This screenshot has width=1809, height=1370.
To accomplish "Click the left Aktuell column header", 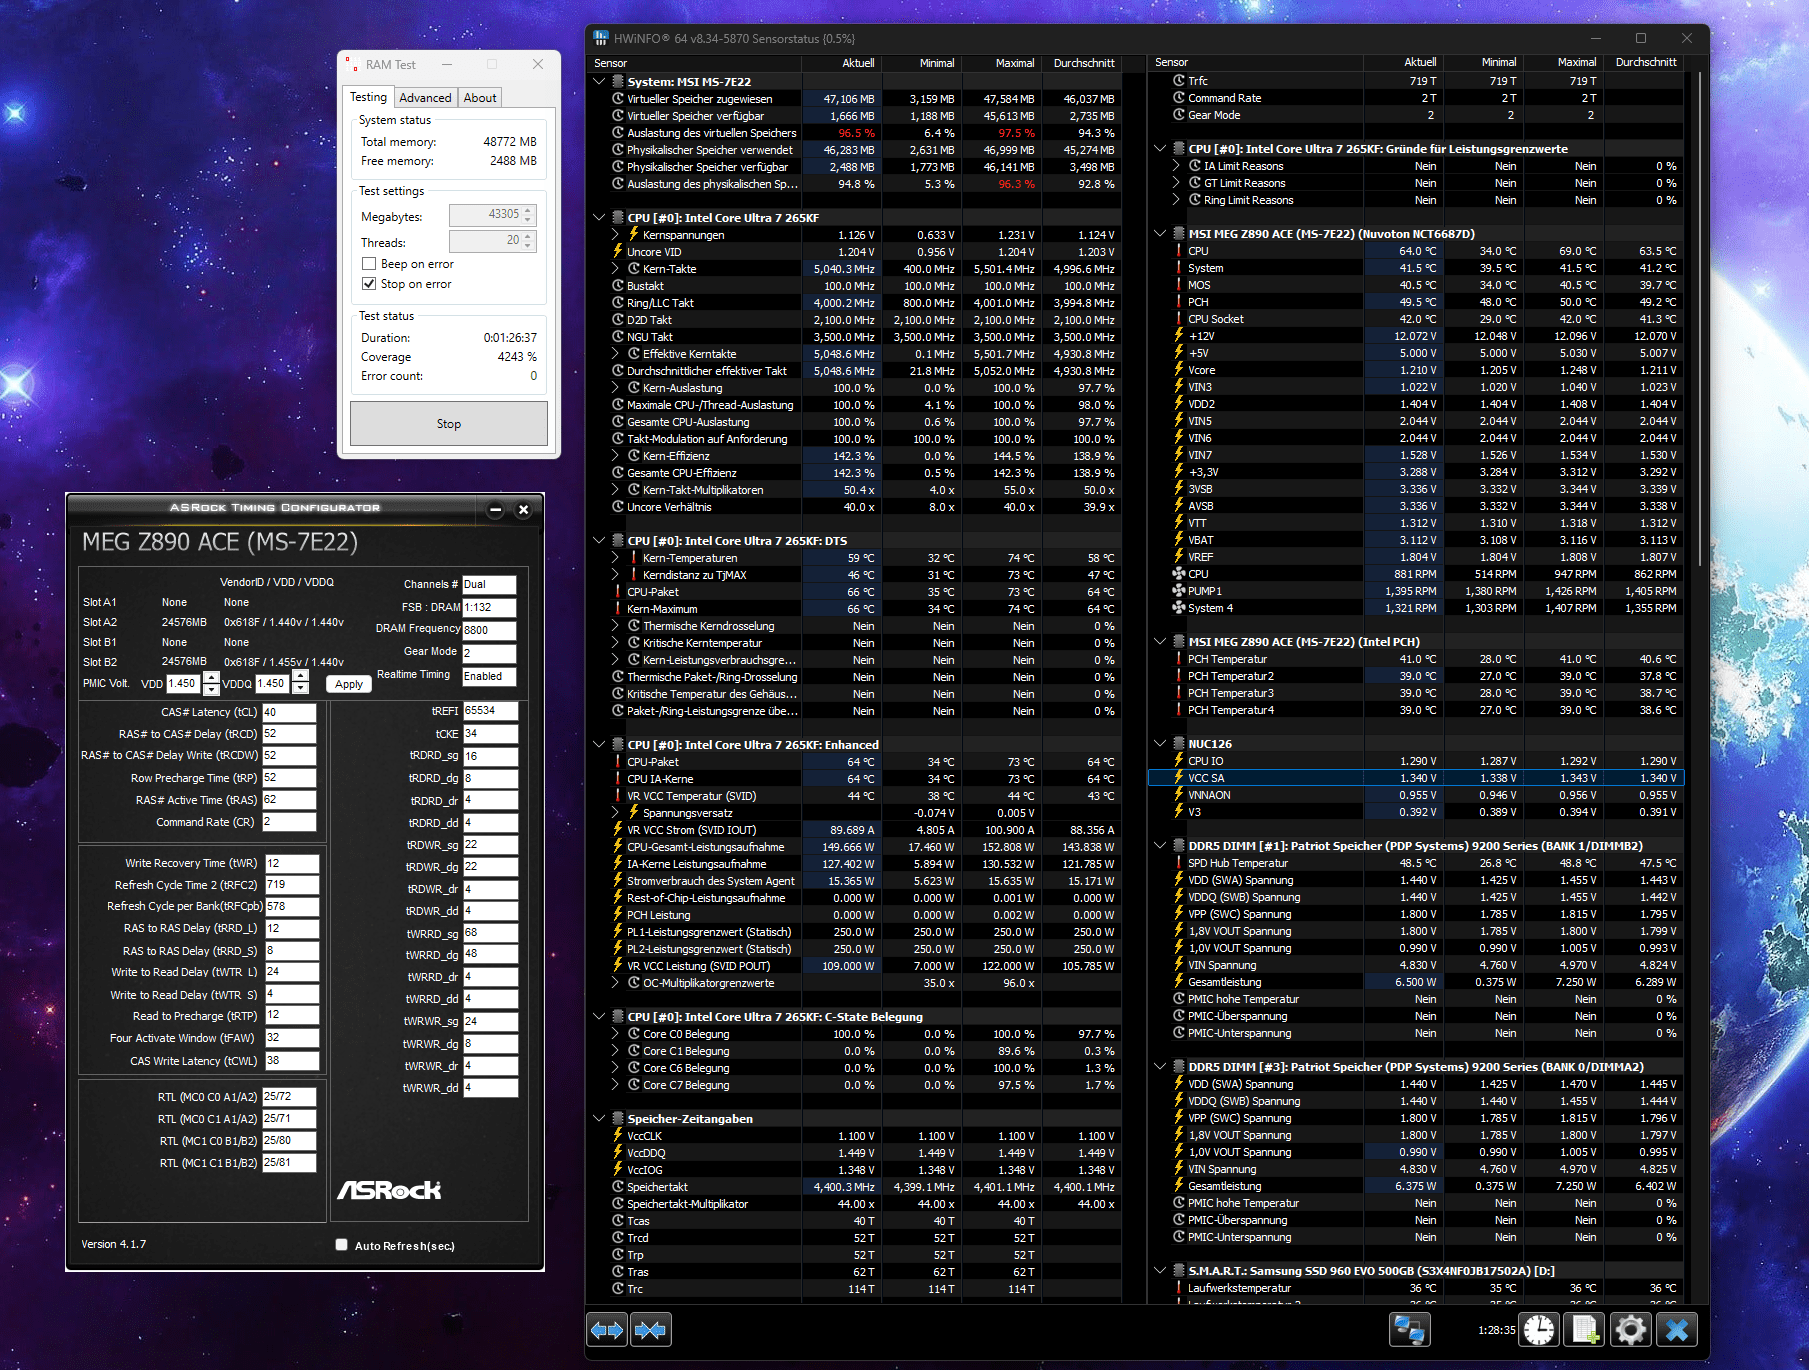I will pos(842,63).
